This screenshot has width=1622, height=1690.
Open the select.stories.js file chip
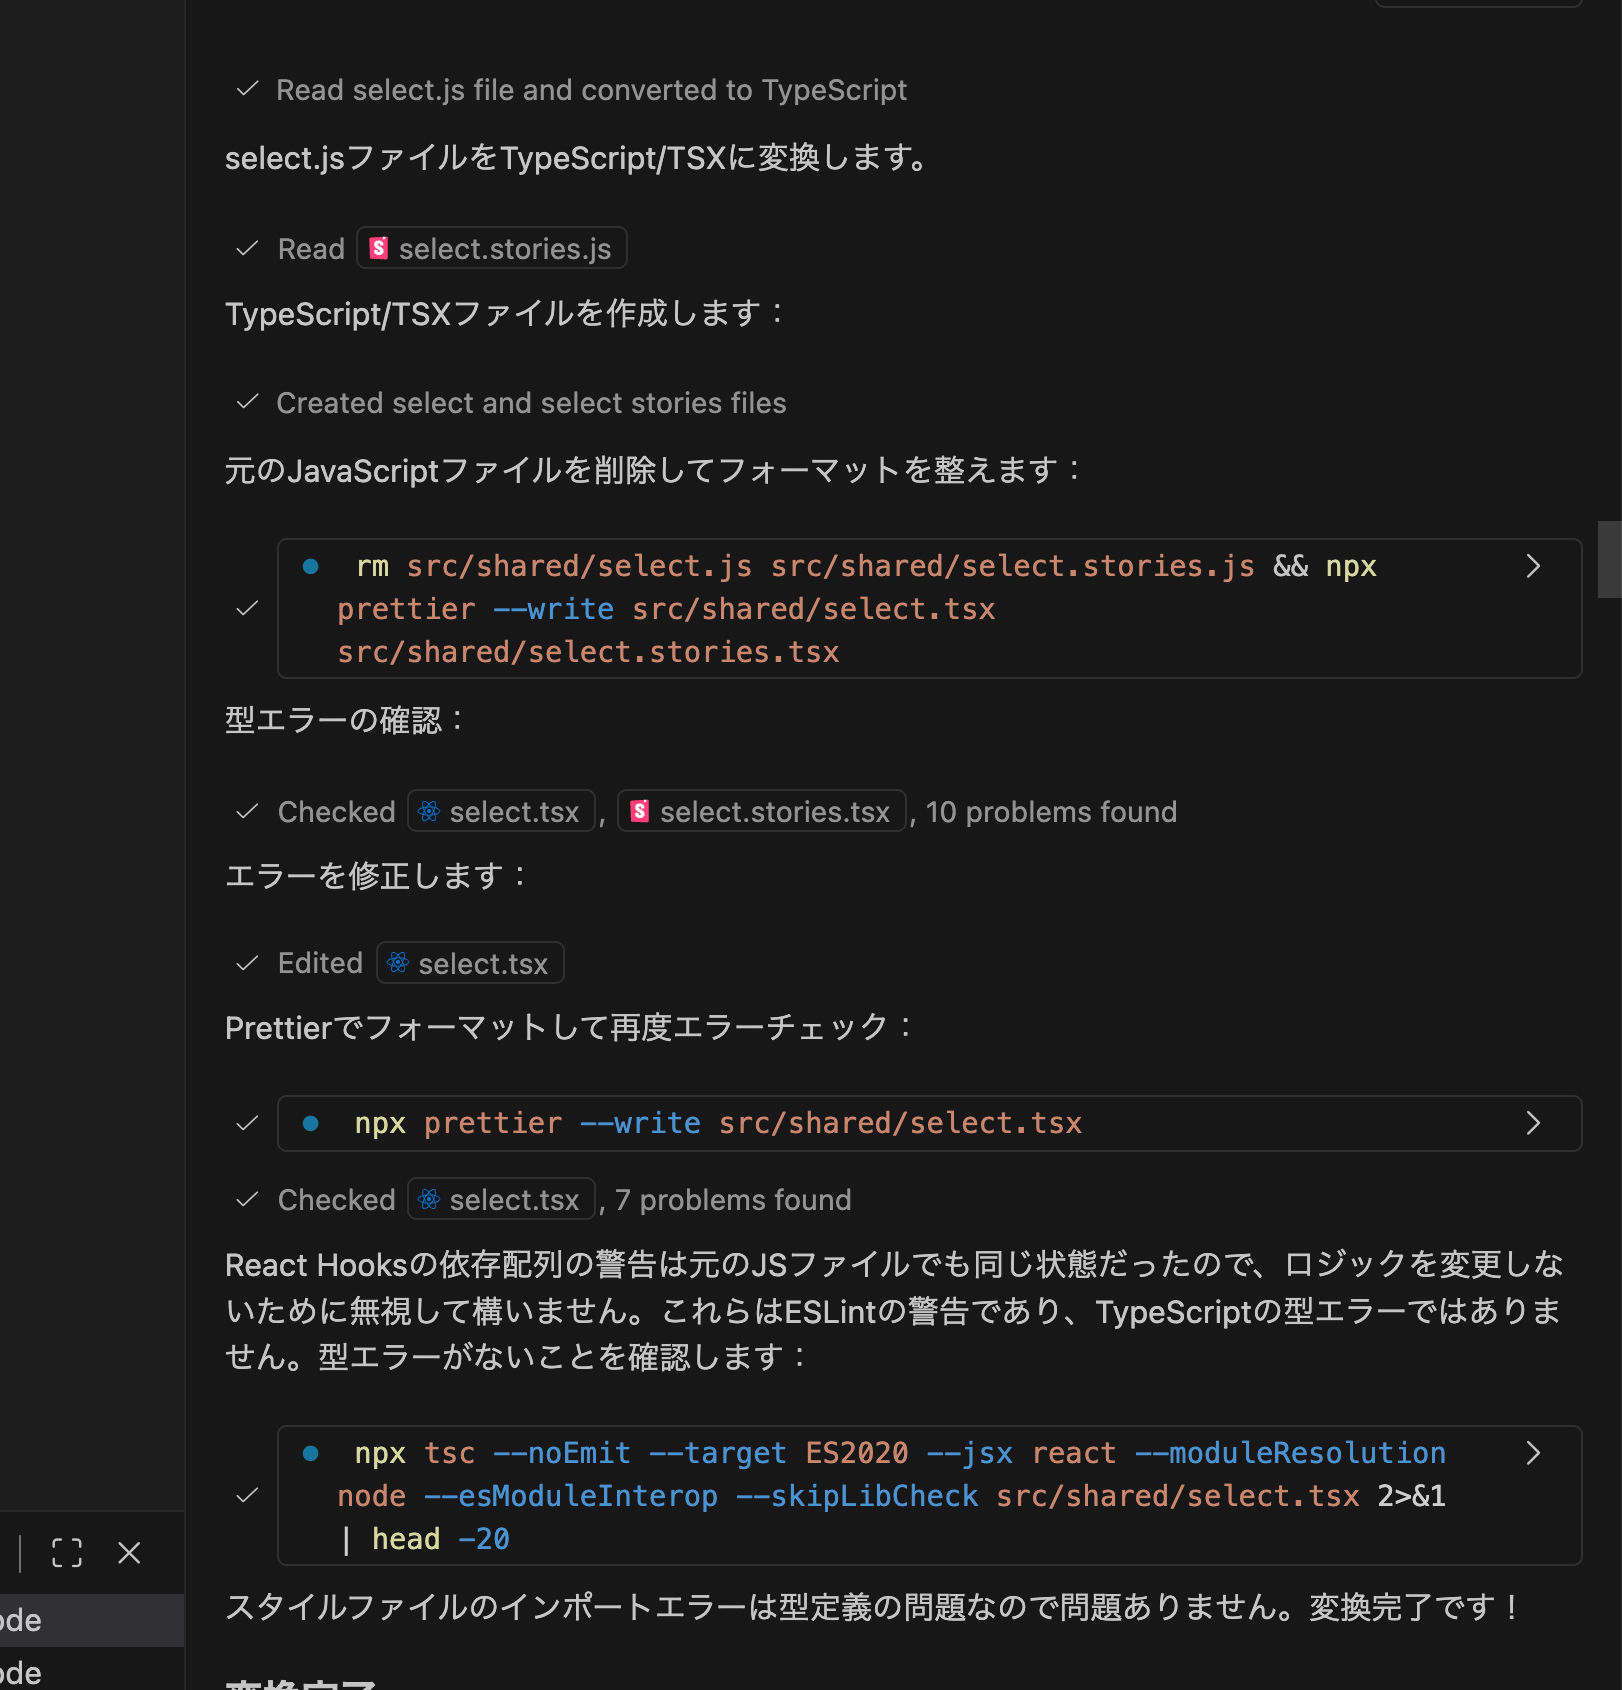point(492,249)
